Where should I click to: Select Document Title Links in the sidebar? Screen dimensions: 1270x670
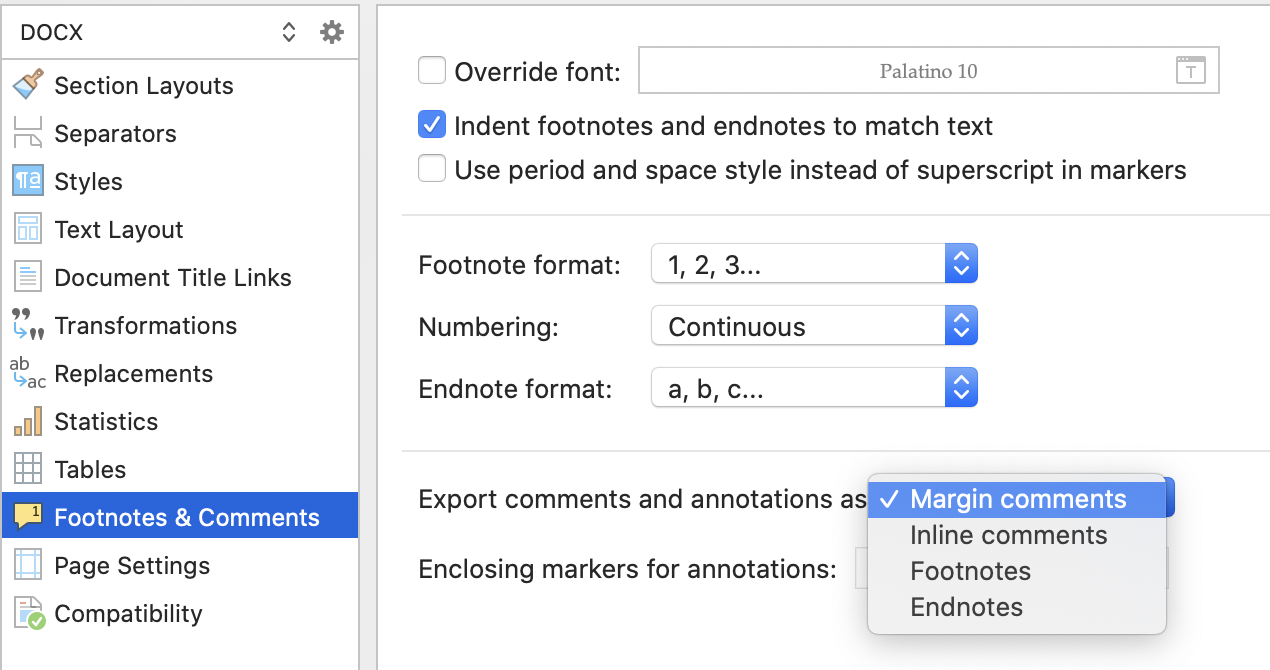pos(179,277)
